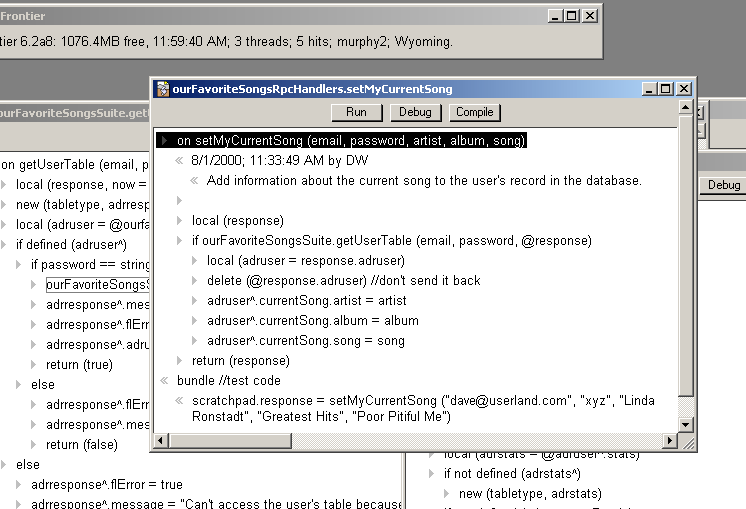Click the Debug button in setMyCurrentSong window
The width and height of the screenshot is (746, 509).
(415, 113)
